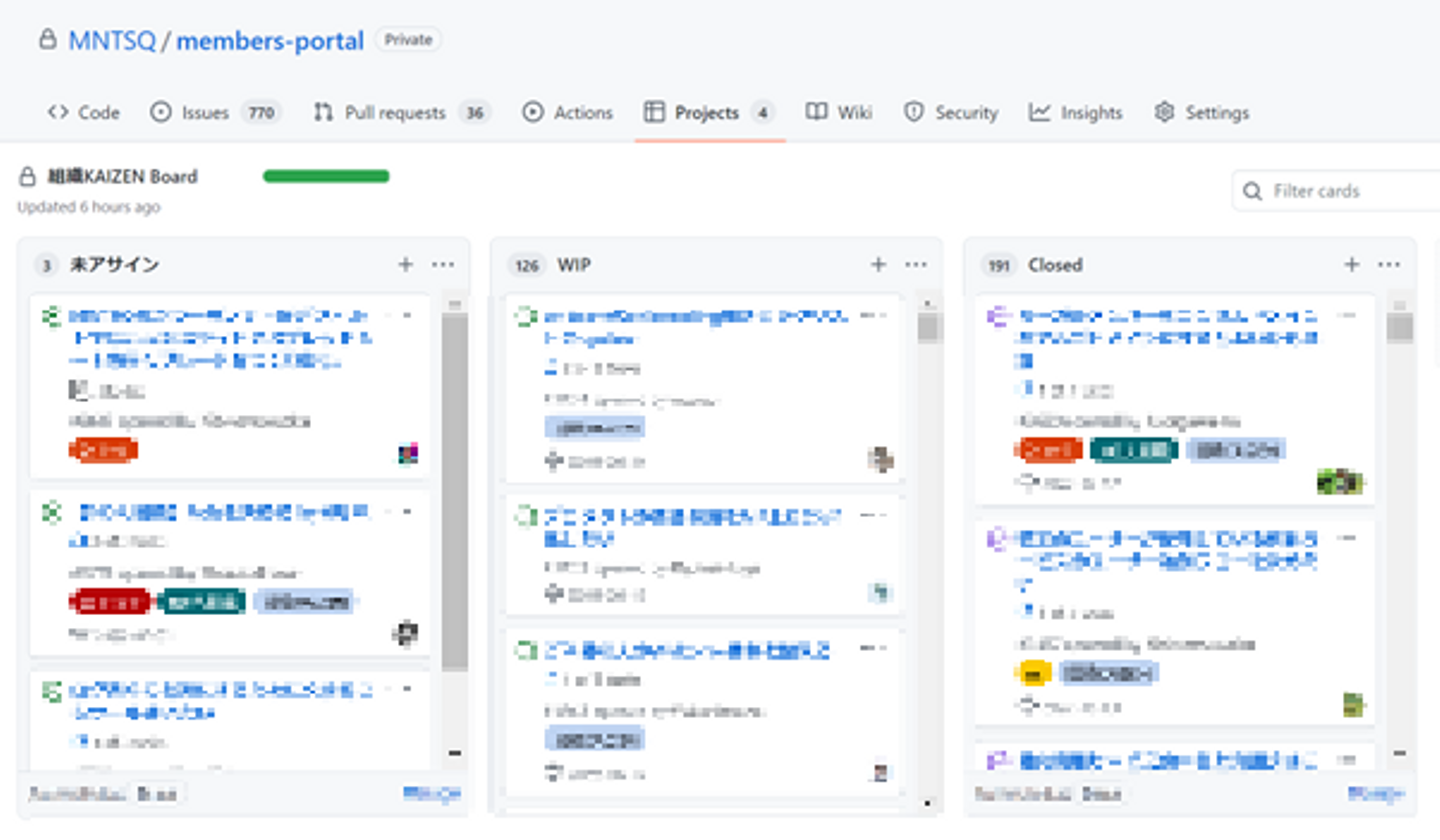Screen dimensions: 1440x840
Task: Click open-issue icon on first 未アサイン card
Action: tap(51, 317)
